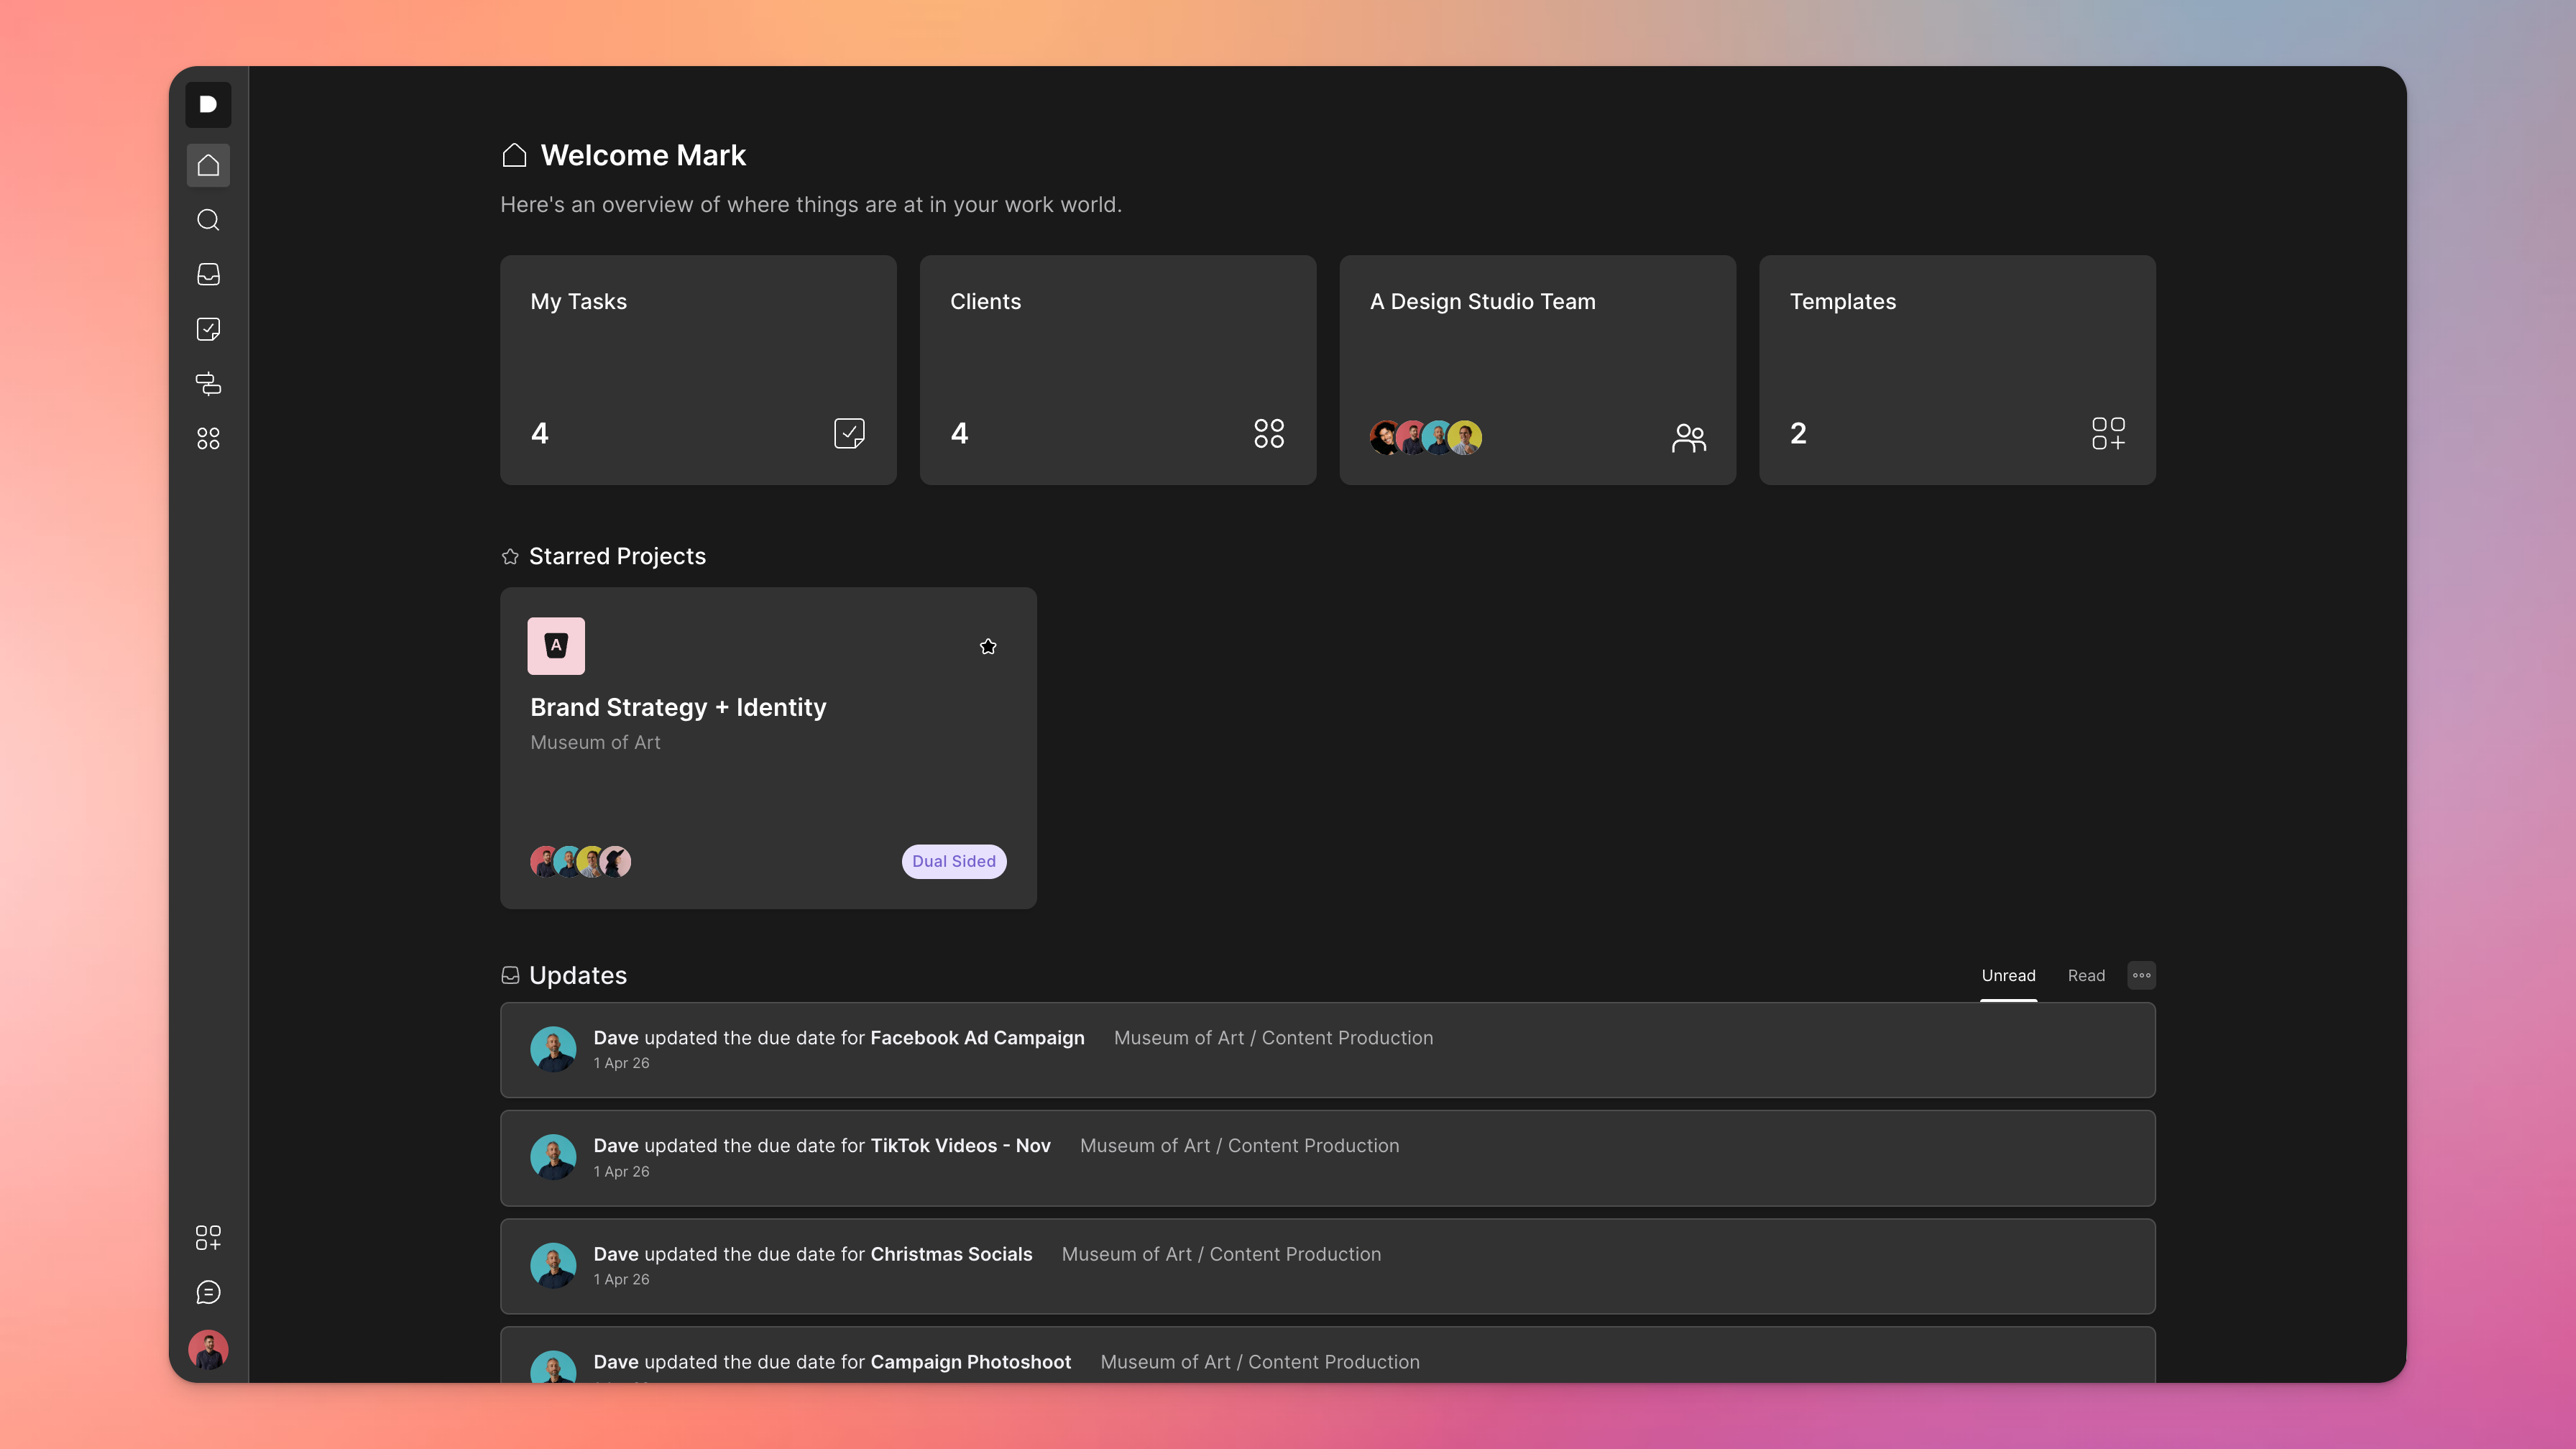Click Museum of Art / Content Production on Photoshoot row

(x=1260, y=1362)
